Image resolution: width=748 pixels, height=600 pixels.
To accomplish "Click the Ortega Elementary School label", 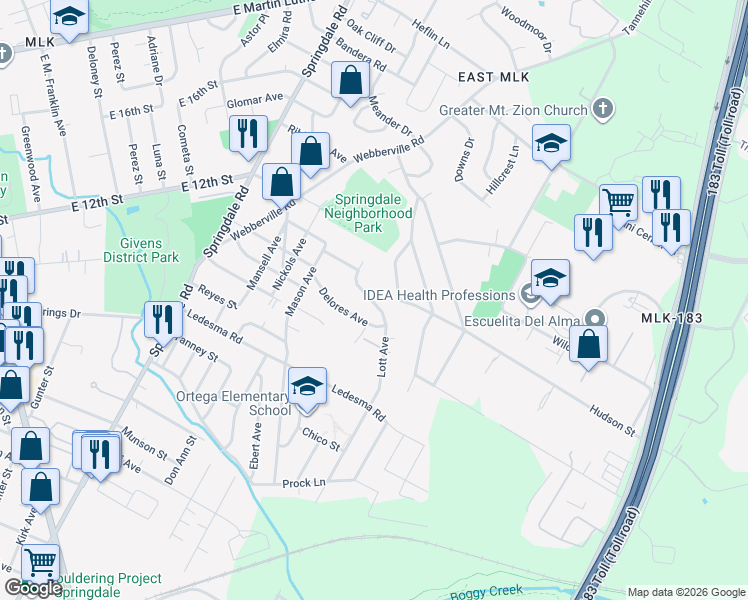I will click(234, 403).
